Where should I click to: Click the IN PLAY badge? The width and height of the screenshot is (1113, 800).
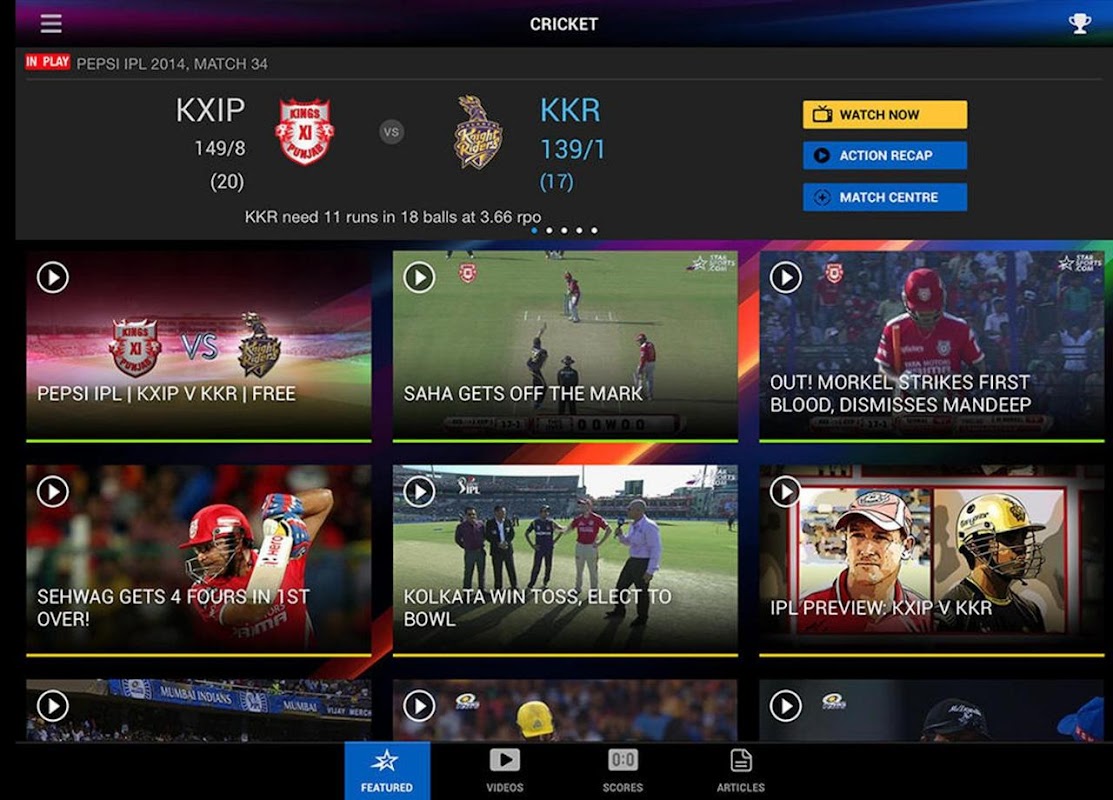48,62
